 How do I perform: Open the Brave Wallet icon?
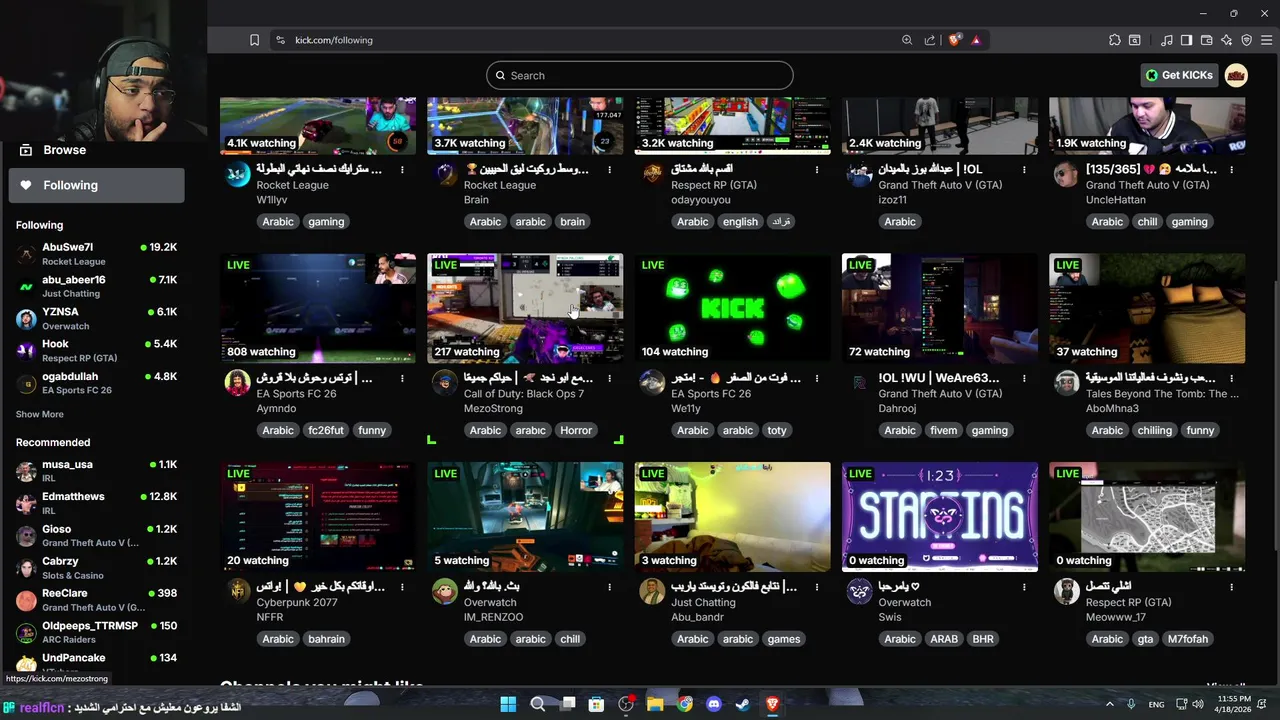pos(1206,40)
